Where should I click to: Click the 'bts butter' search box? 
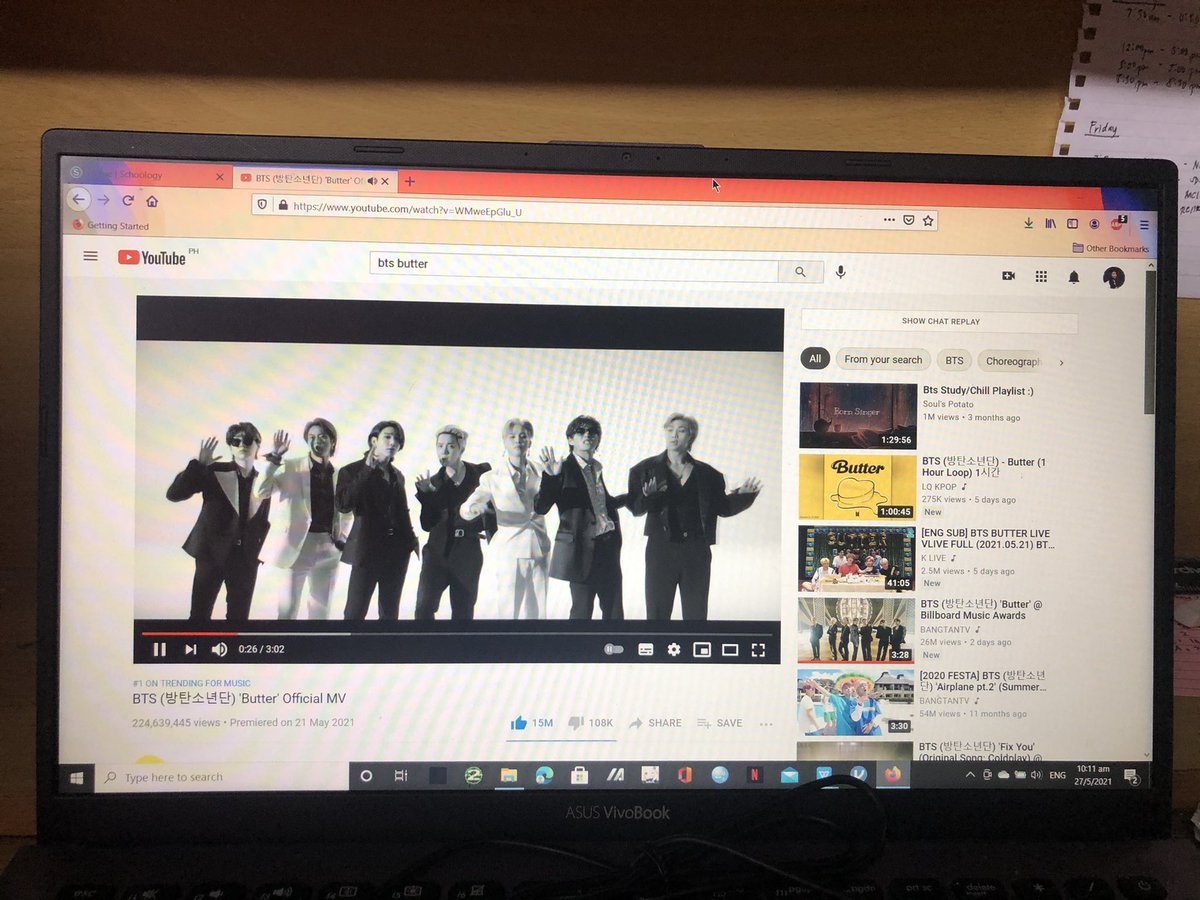tap(574, 264)
